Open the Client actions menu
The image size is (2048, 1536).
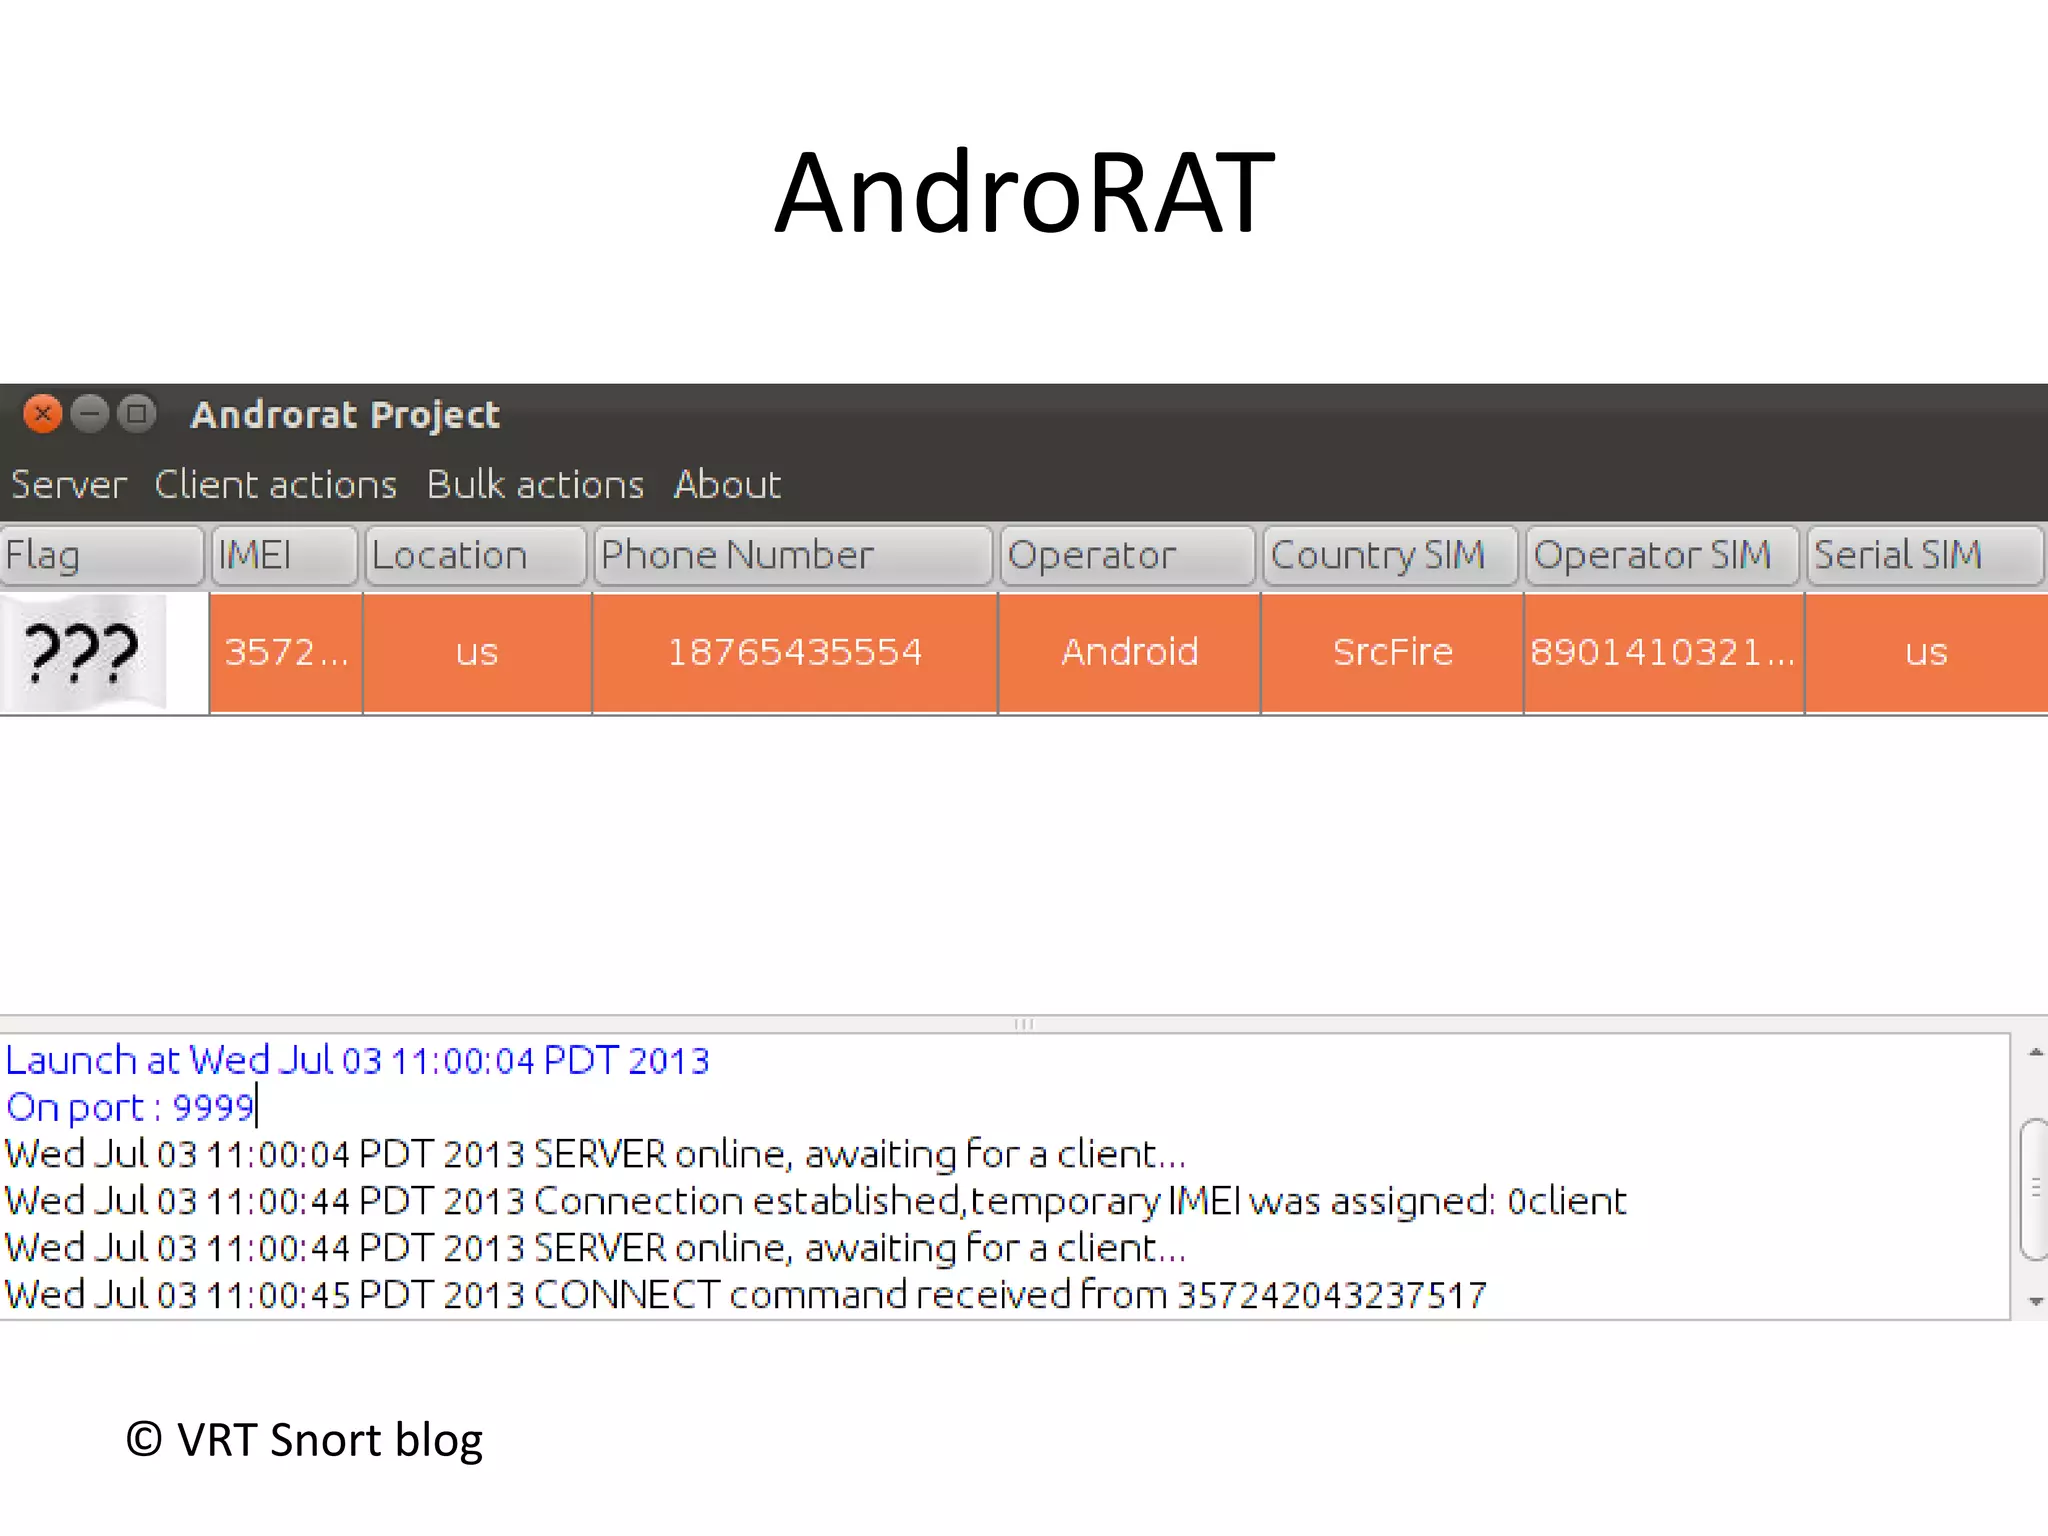pyautogui.click(x=275, y=484)
